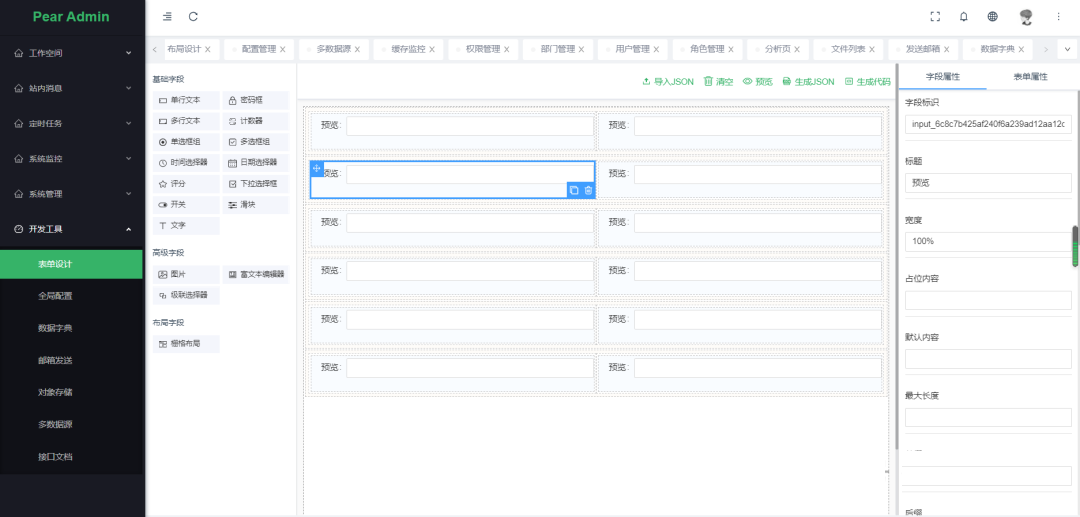This screenshot has height=517, width=1080.
Task: Click the globe language icon
Action: coord(992,16)
